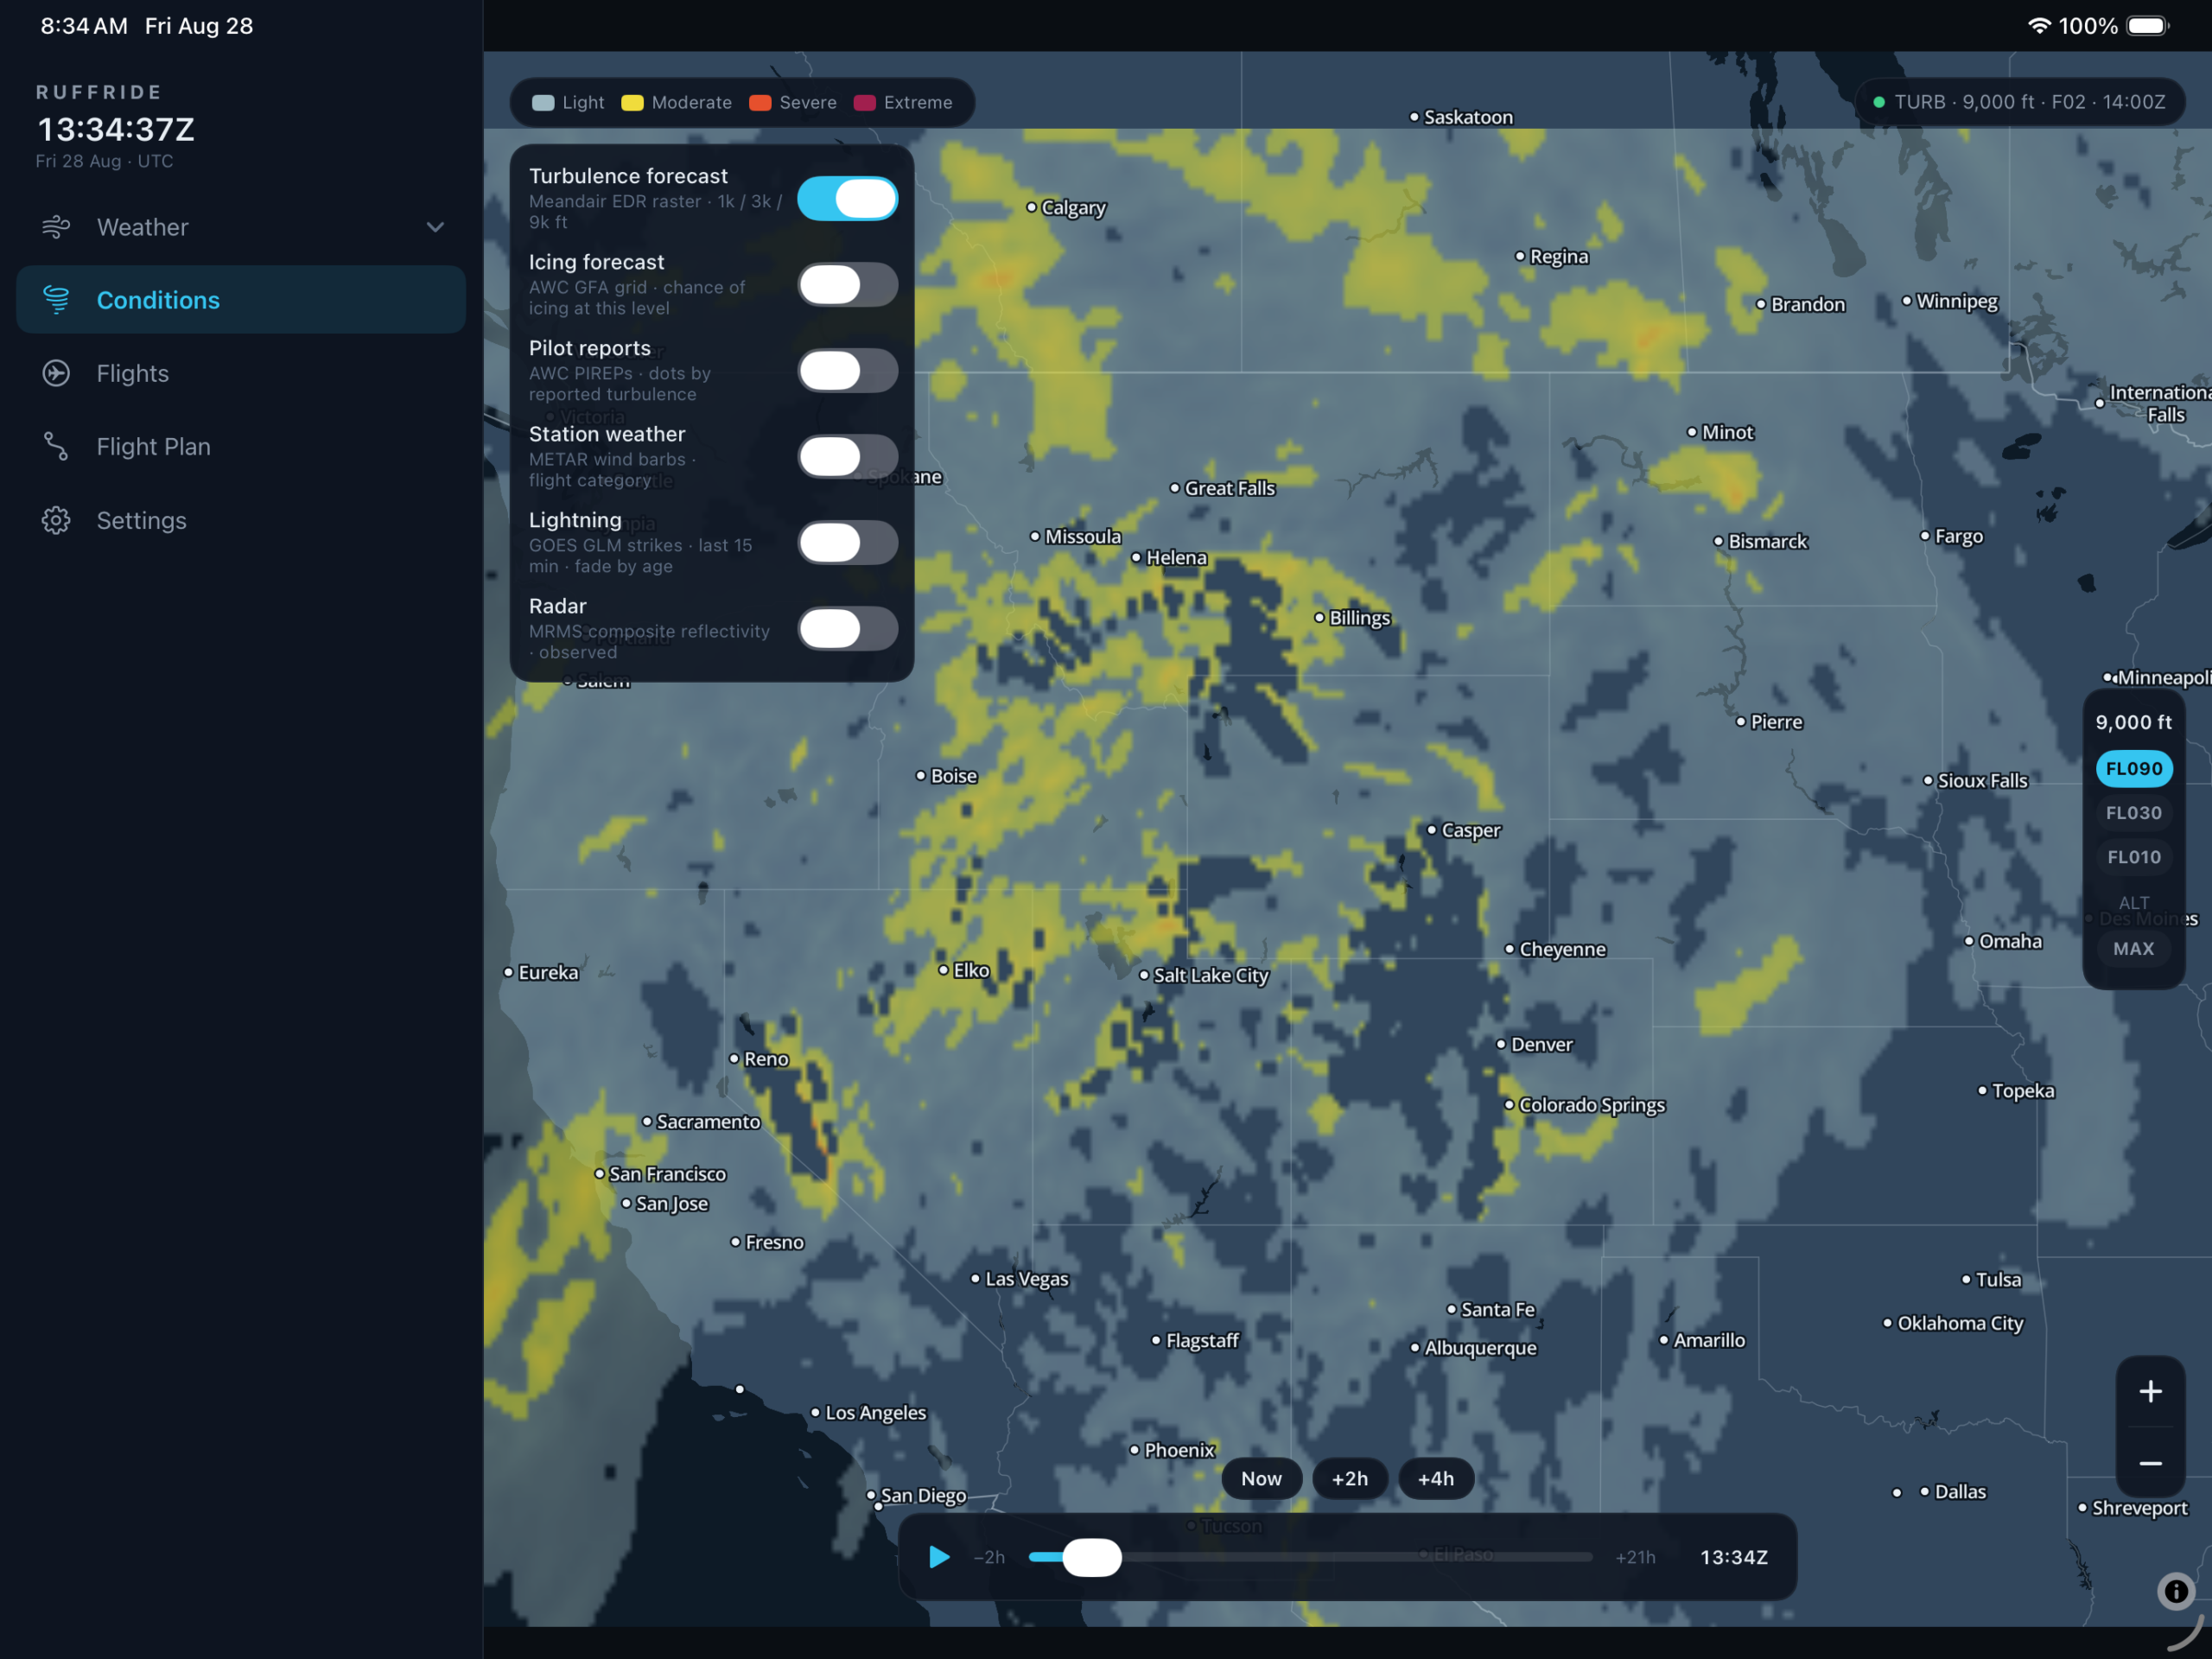Toggle Turbulence forecast layer off
Image resolution: width=2212 pixels, height=1659 pixels.
[x=847, y=199]
